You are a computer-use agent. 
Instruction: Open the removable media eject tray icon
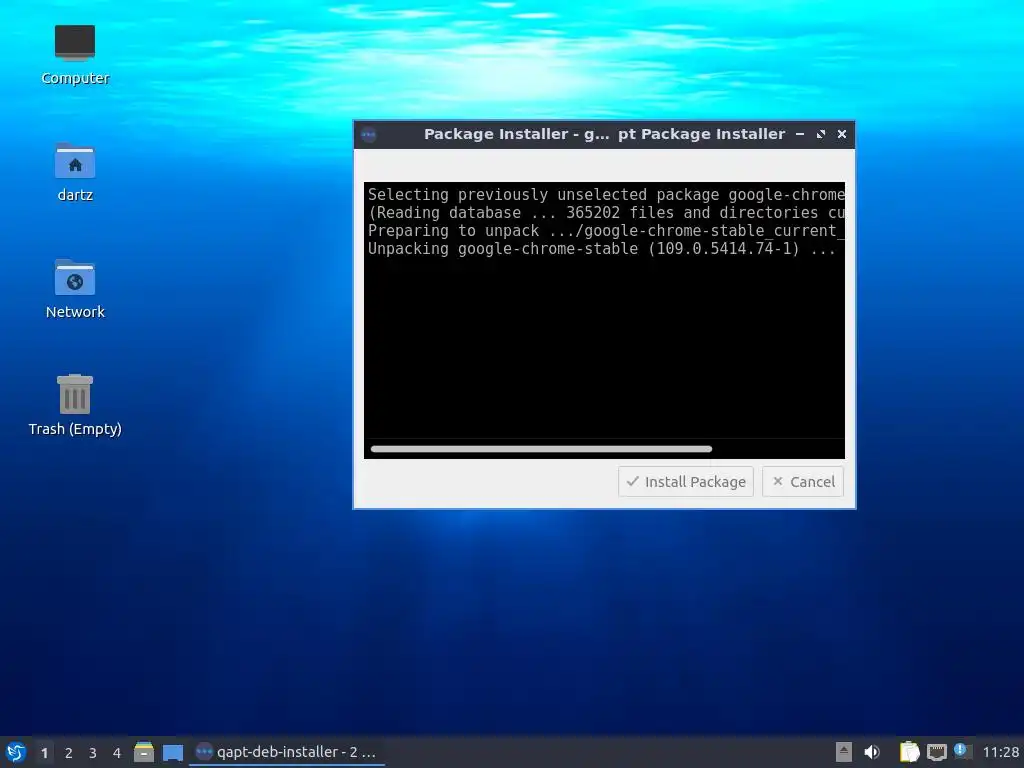click(x=844, y=752)
